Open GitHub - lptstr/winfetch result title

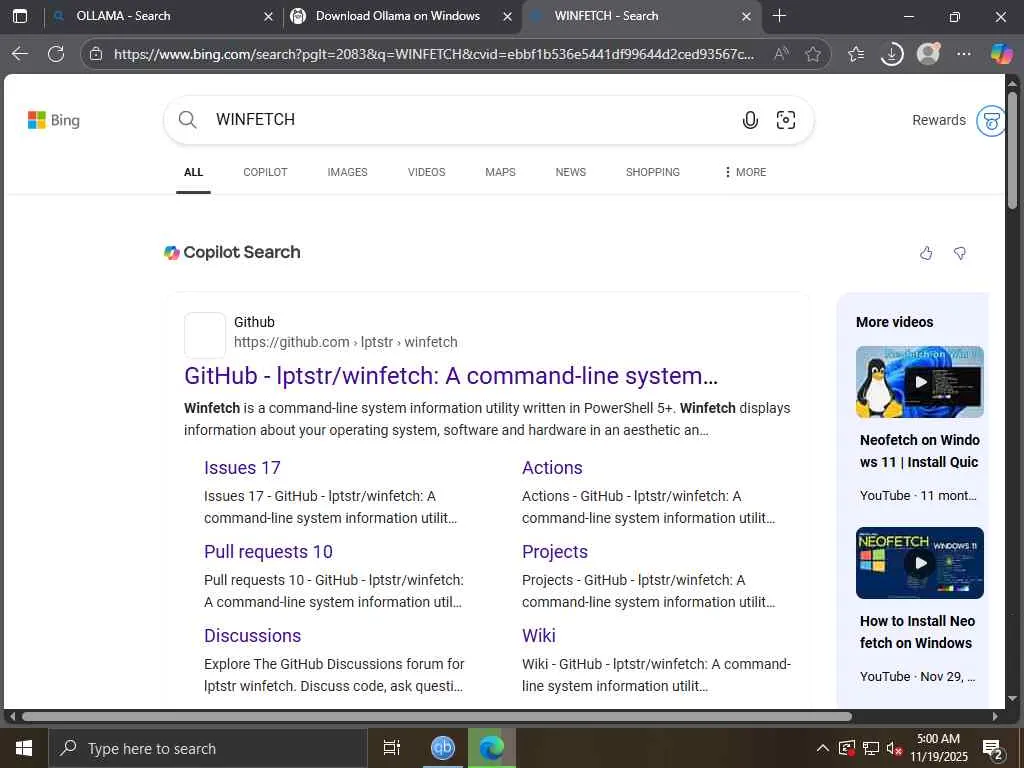tap(451, 376)
